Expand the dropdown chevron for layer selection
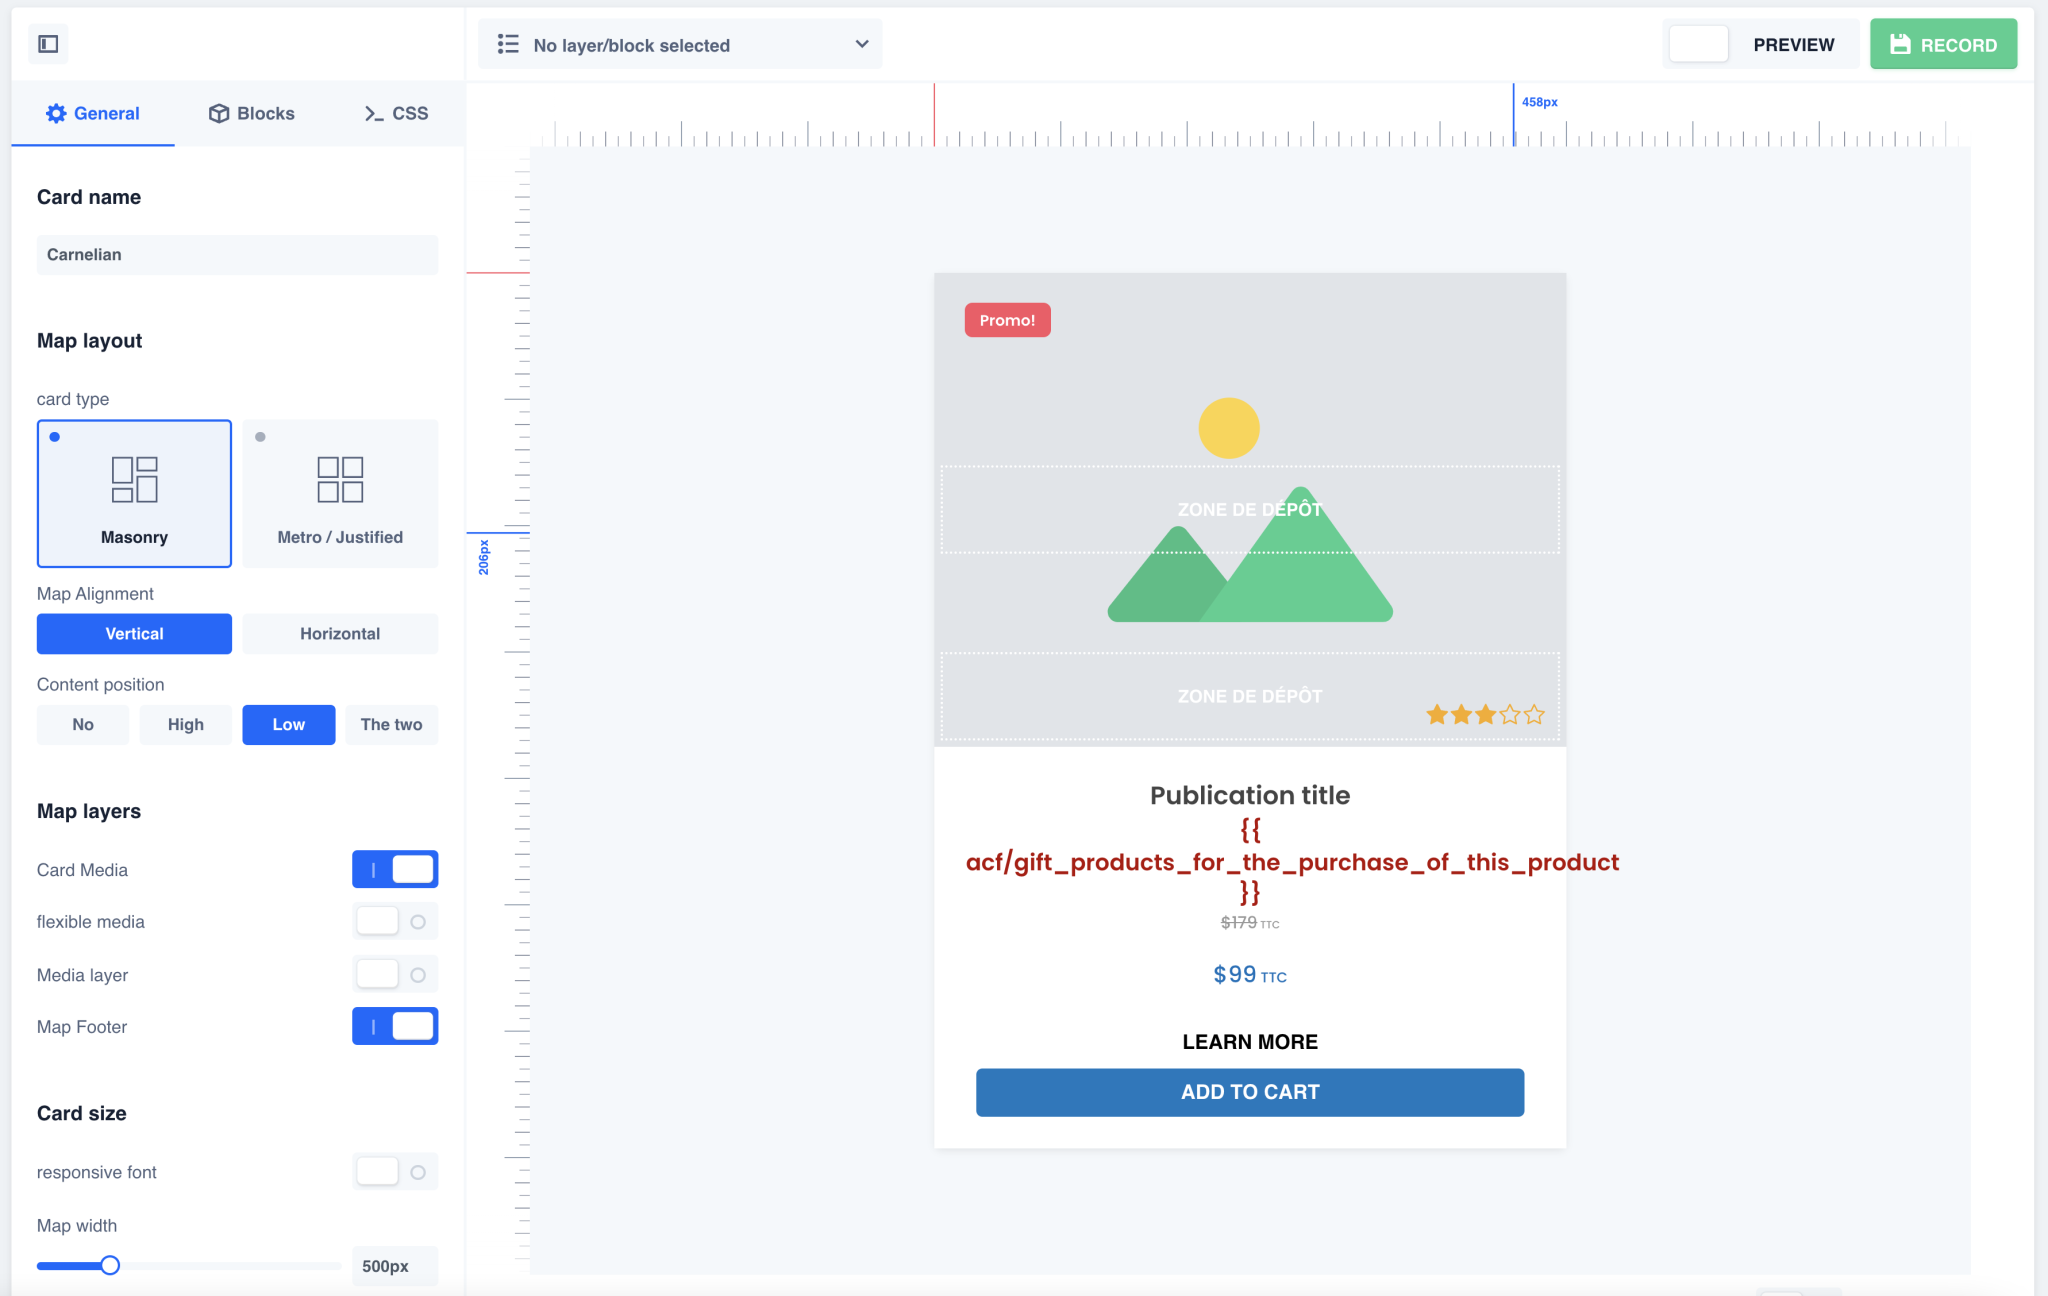2048x1296 pixels. pos(862,44)
